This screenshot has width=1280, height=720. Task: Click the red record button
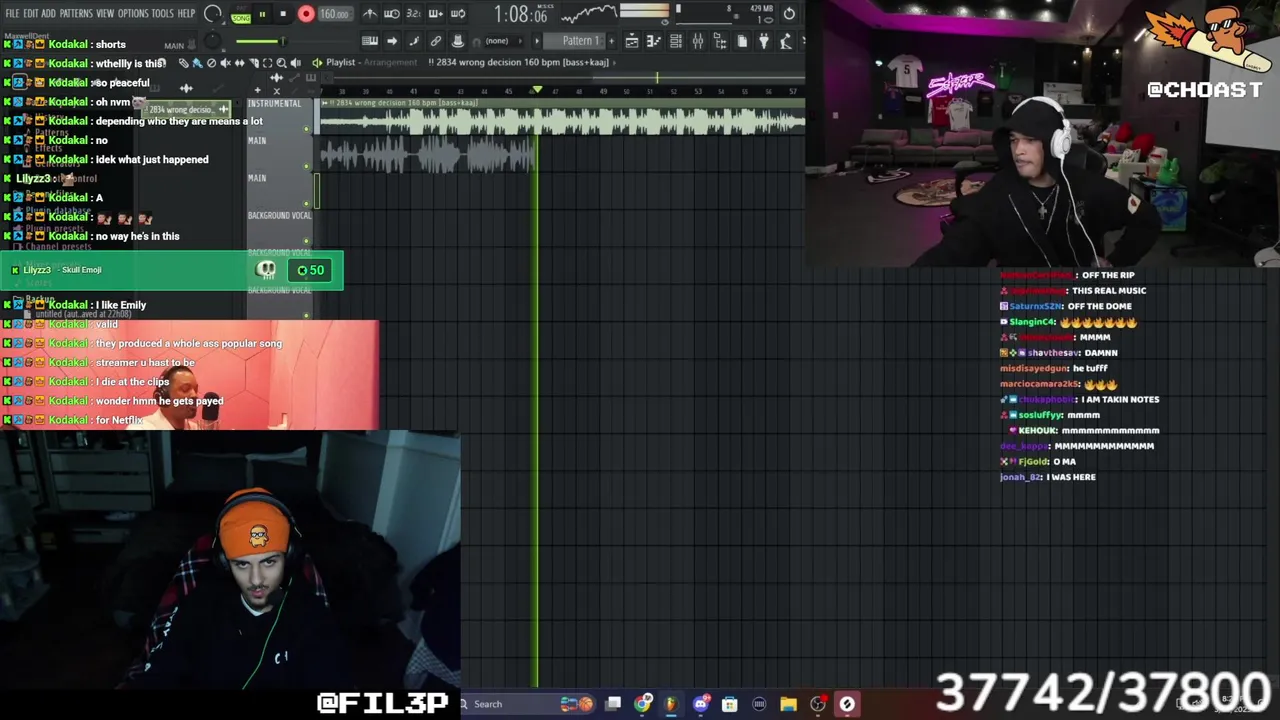306,14
